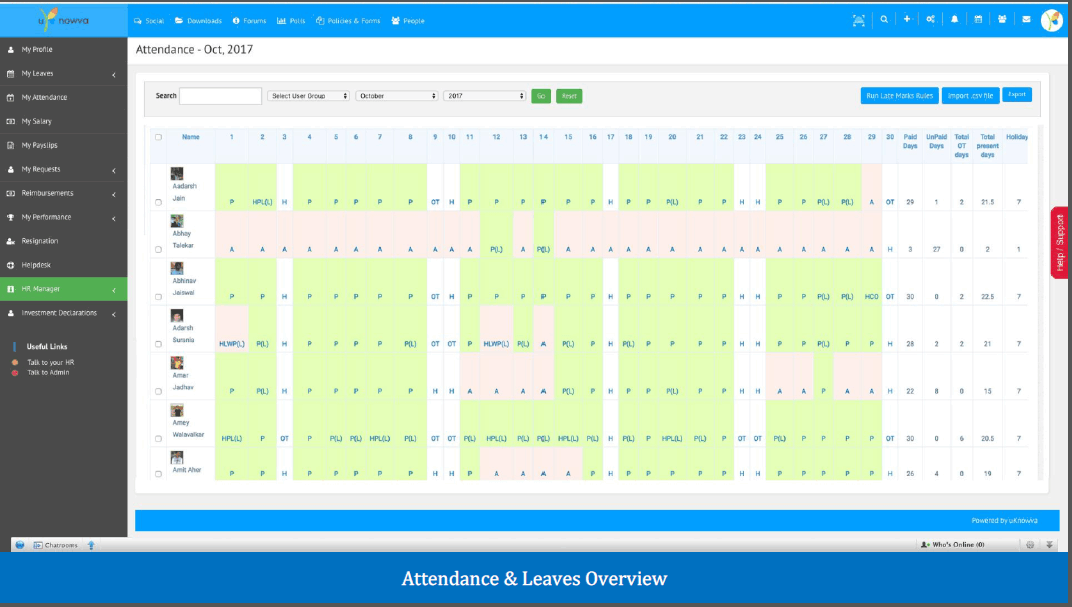Open the October month dropdown
Image resolution: width=1072 pixels, height=607 pixels.
(397, 96)
